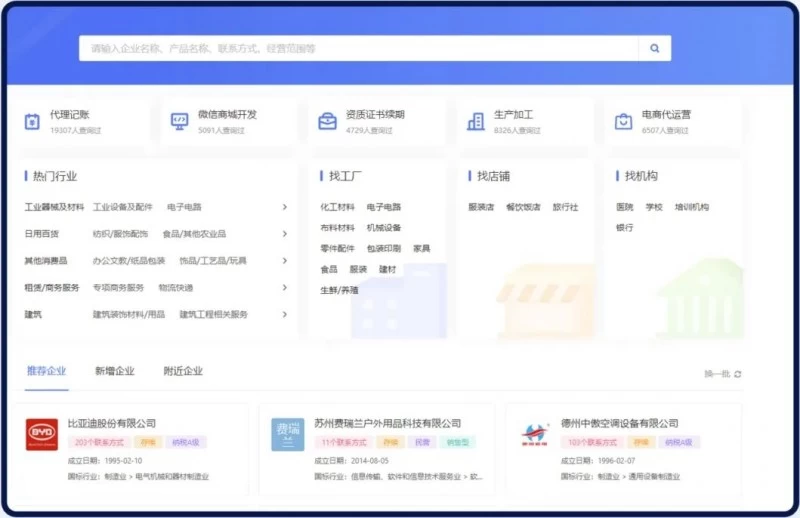
Task: Click the BYD company logo
Action: coord(43,435)
